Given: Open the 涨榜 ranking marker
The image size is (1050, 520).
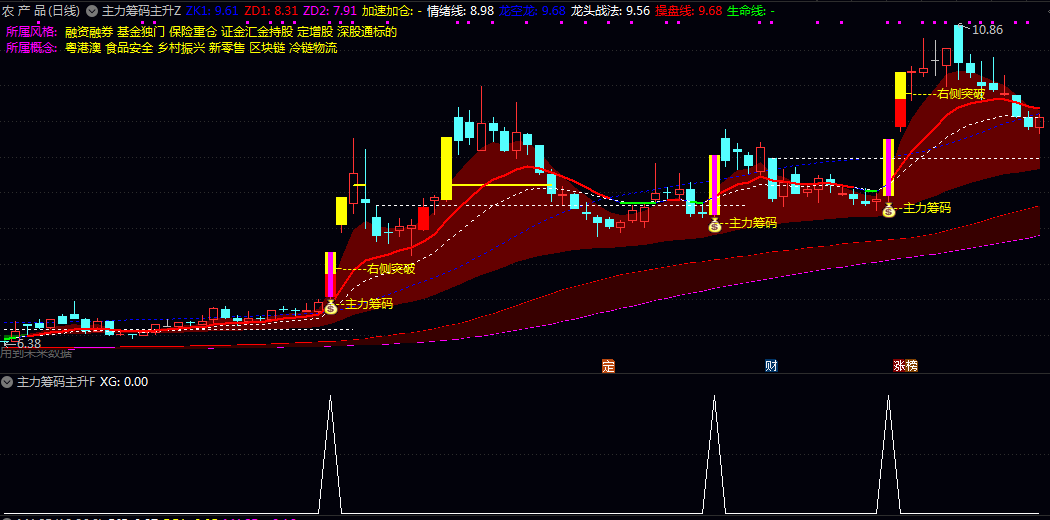Looking at the screenshot, I should (x=905, y=366).
